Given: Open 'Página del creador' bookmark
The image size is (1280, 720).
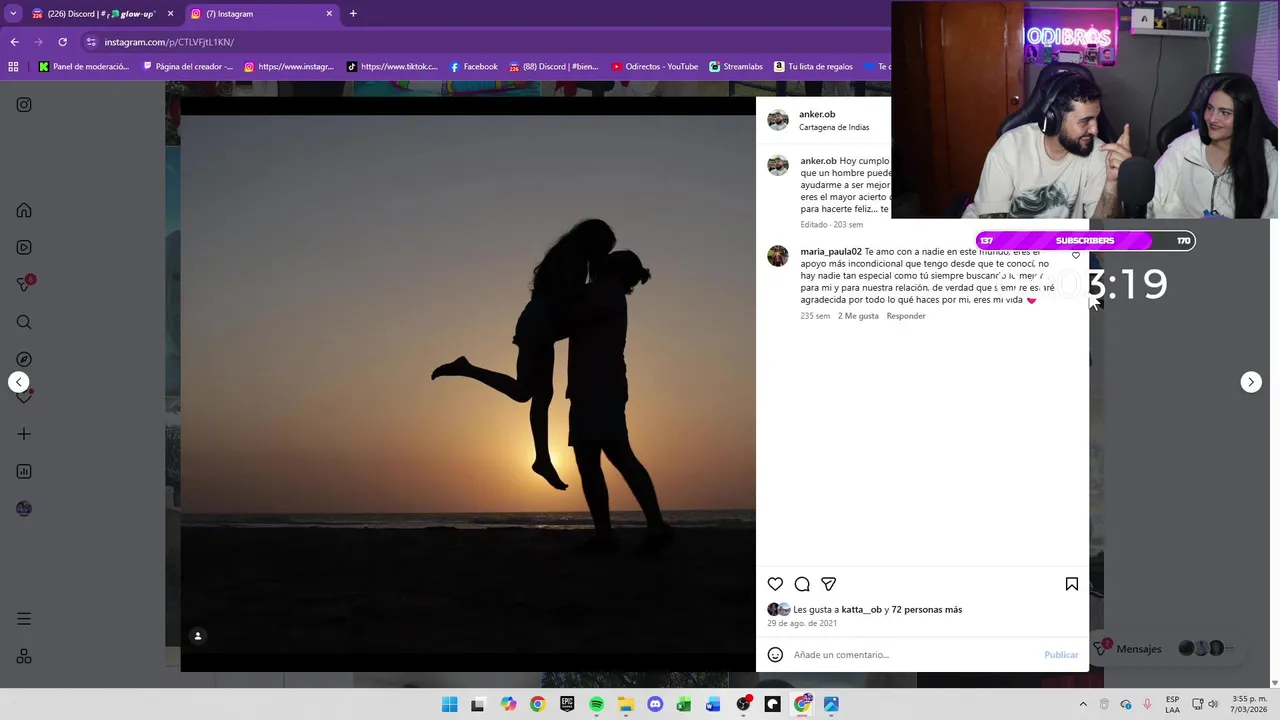Looking at the screenshot, I should pyautogui.click(x=188, y=67).
